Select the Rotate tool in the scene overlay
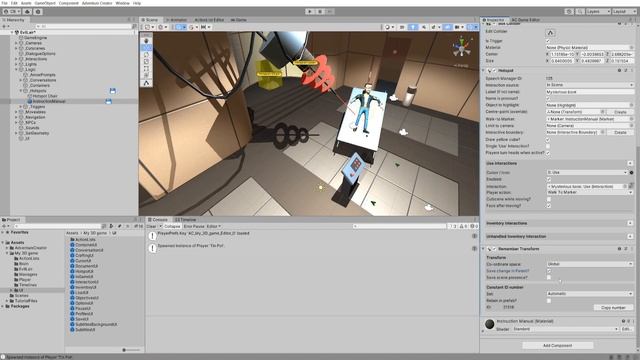 [147, 55]
